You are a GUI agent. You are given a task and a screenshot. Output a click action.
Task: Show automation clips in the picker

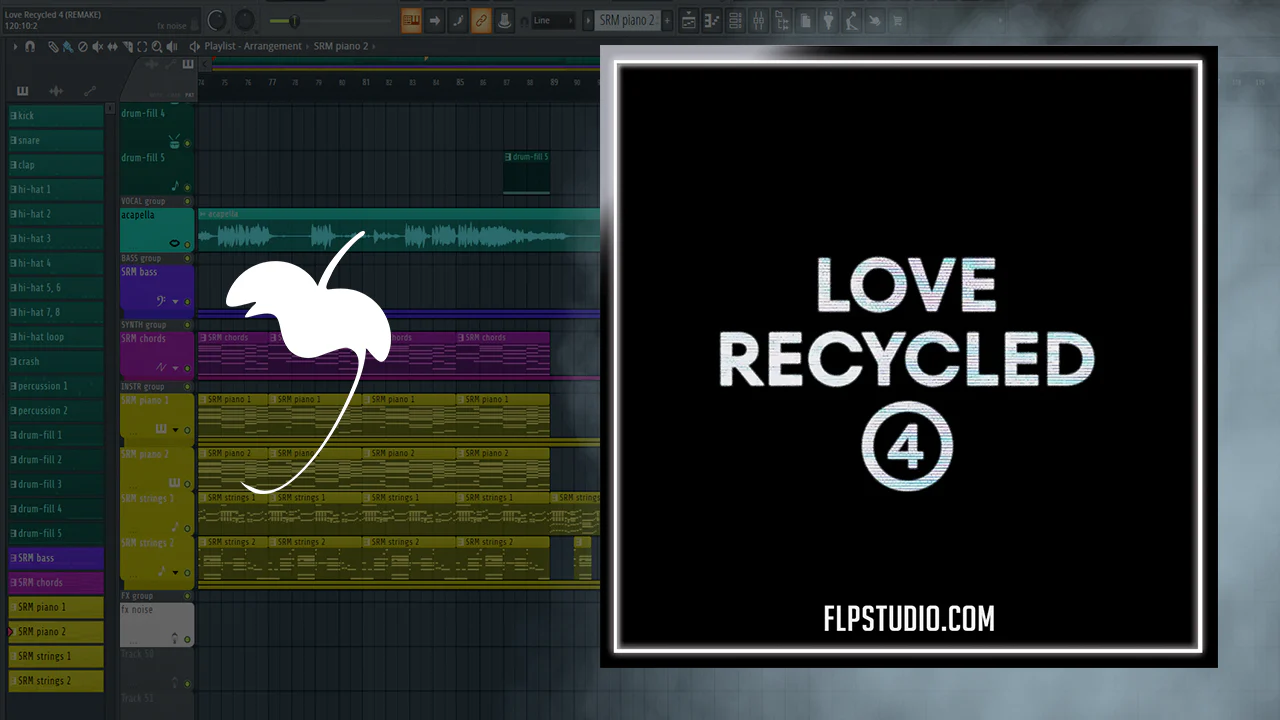click(x=90, y=91)
